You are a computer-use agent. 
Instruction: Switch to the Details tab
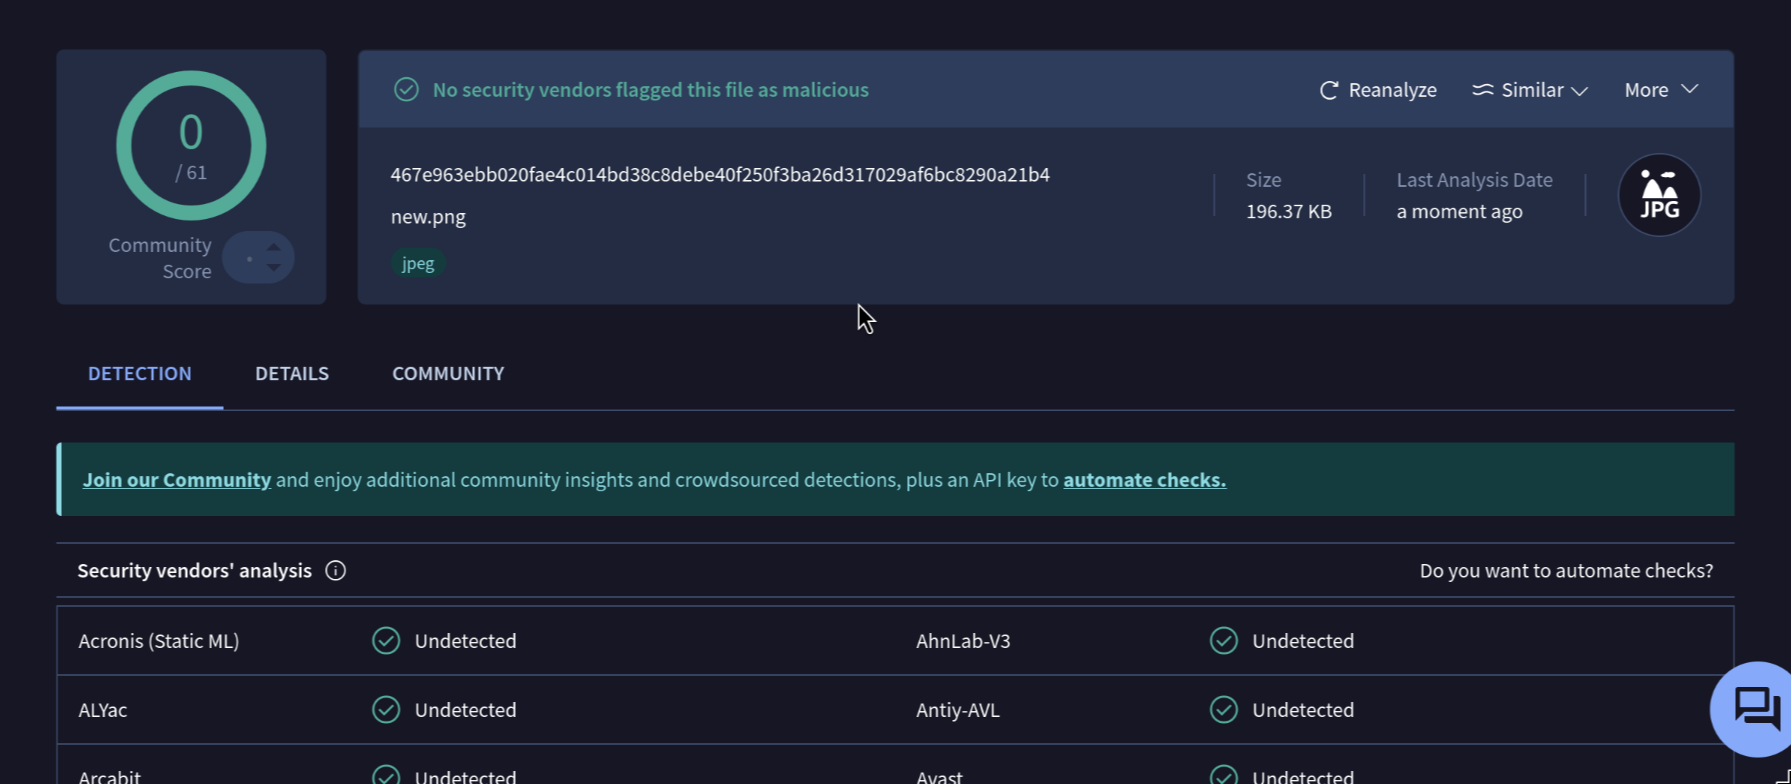(x=292, y=374)
